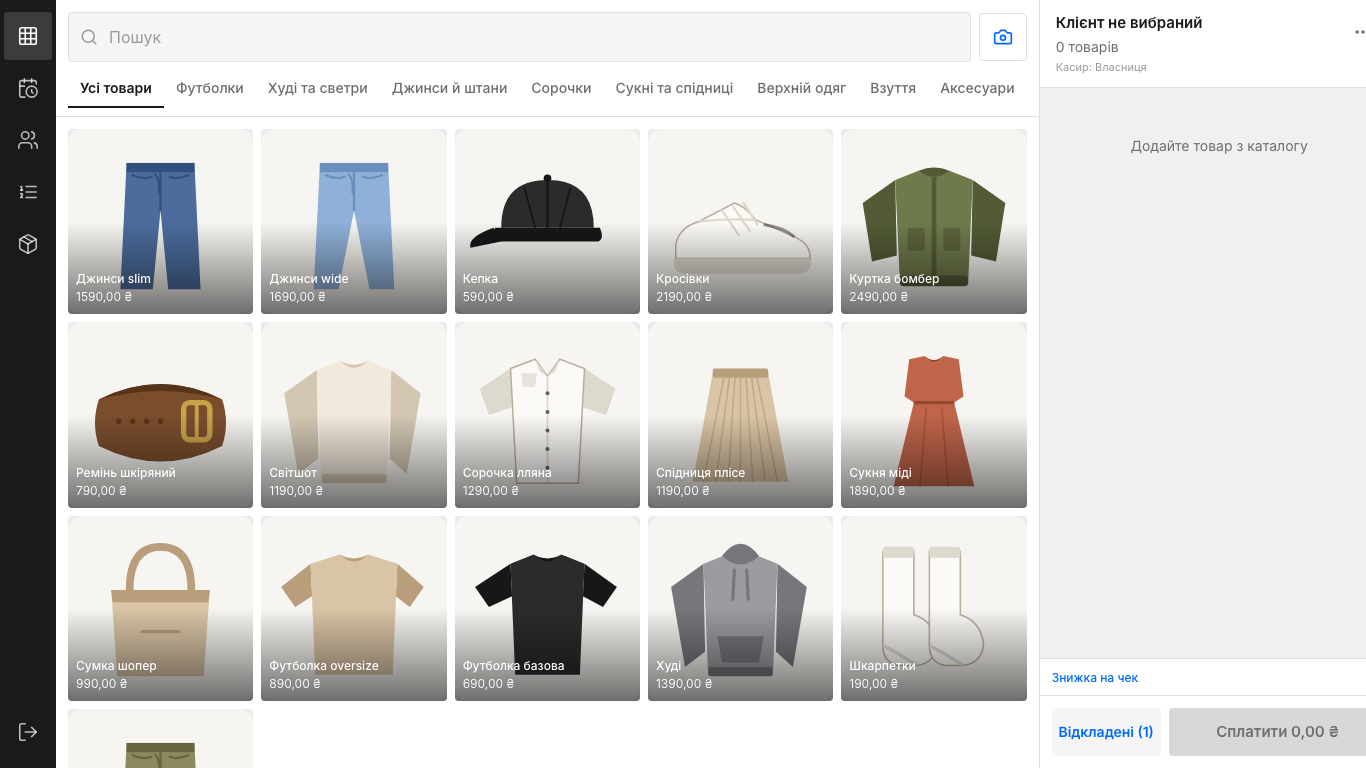Click the Знижка на чек link
Screen dimensions: 1366x768
[1095, 677]
